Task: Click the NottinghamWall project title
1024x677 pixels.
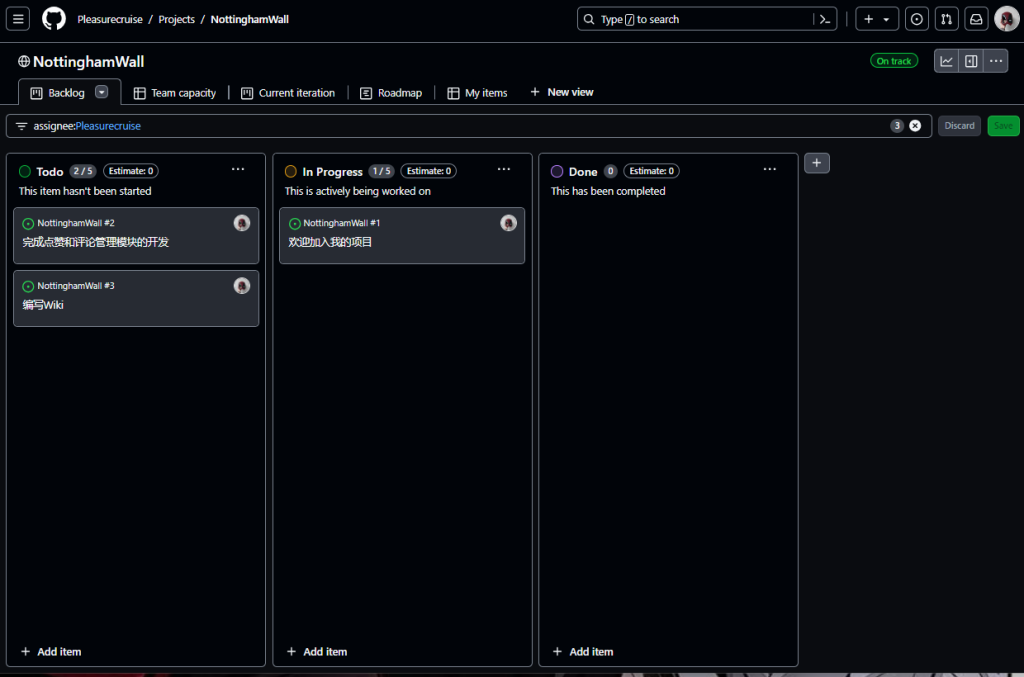Action: (x=88, y=62)
